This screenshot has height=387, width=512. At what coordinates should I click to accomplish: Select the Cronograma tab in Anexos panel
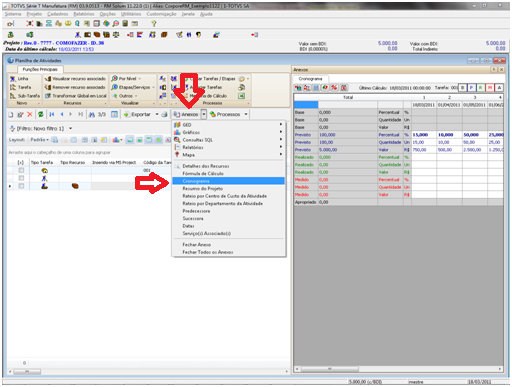[x=310, y=79]
